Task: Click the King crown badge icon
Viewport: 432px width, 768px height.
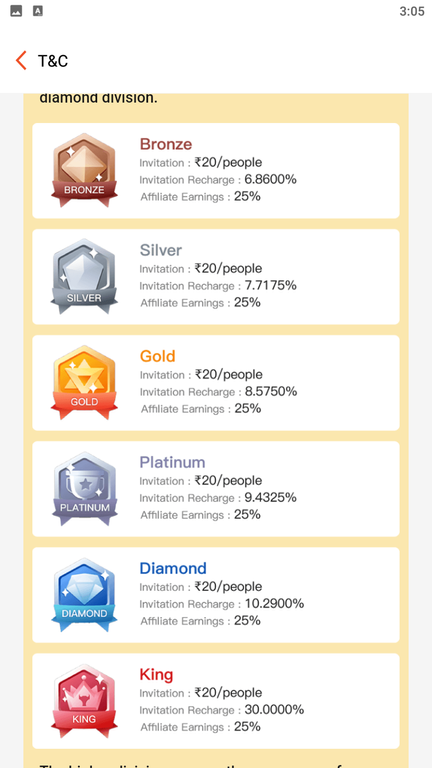Action: [84, 700]
